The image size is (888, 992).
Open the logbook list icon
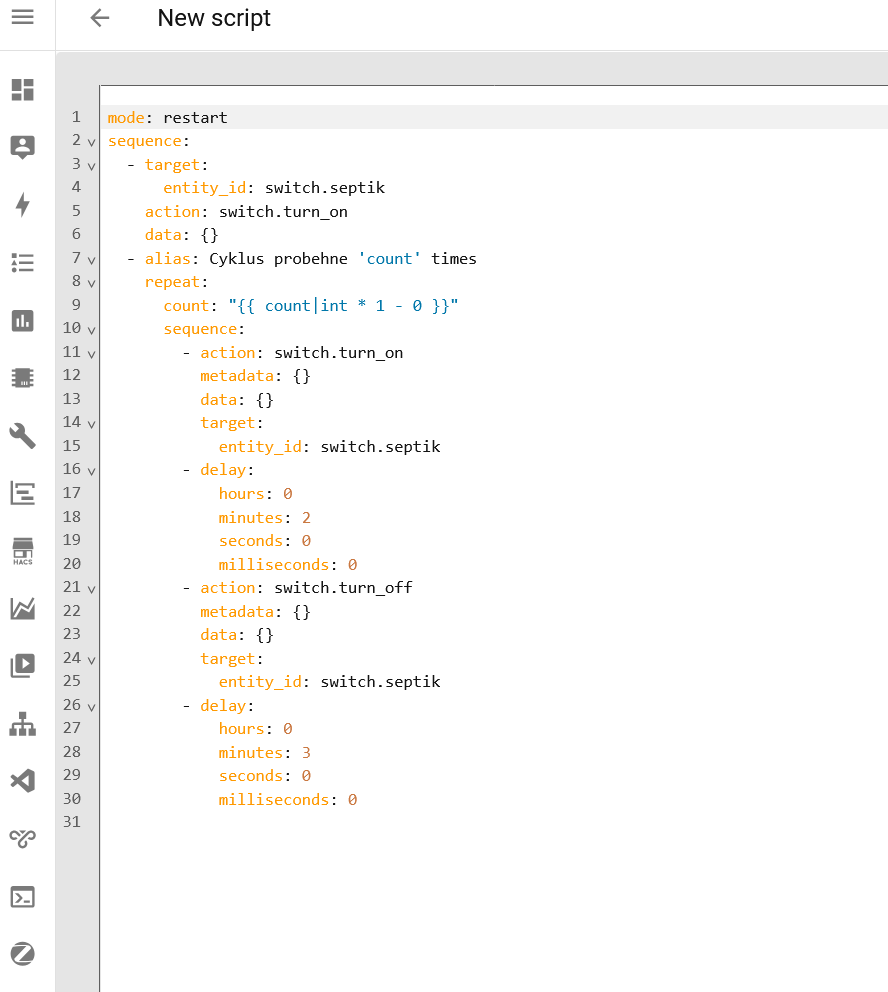pyautogui.click(x=22, y=262)
